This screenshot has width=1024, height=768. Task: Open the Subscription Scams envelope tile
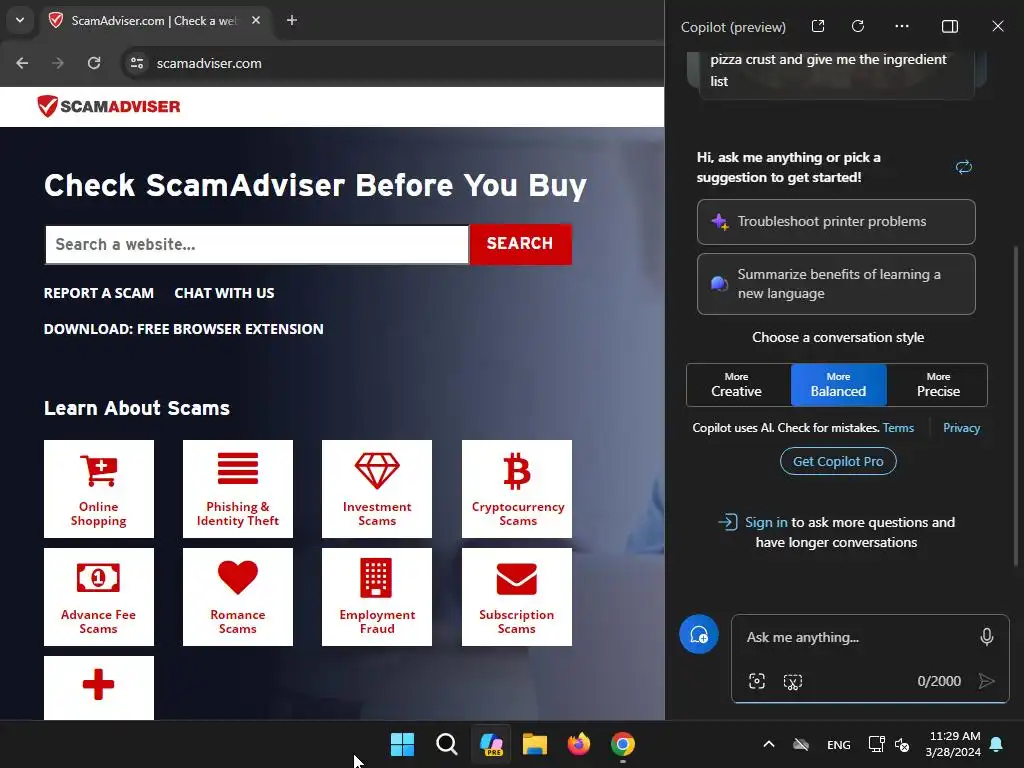[x=517, y=597]
